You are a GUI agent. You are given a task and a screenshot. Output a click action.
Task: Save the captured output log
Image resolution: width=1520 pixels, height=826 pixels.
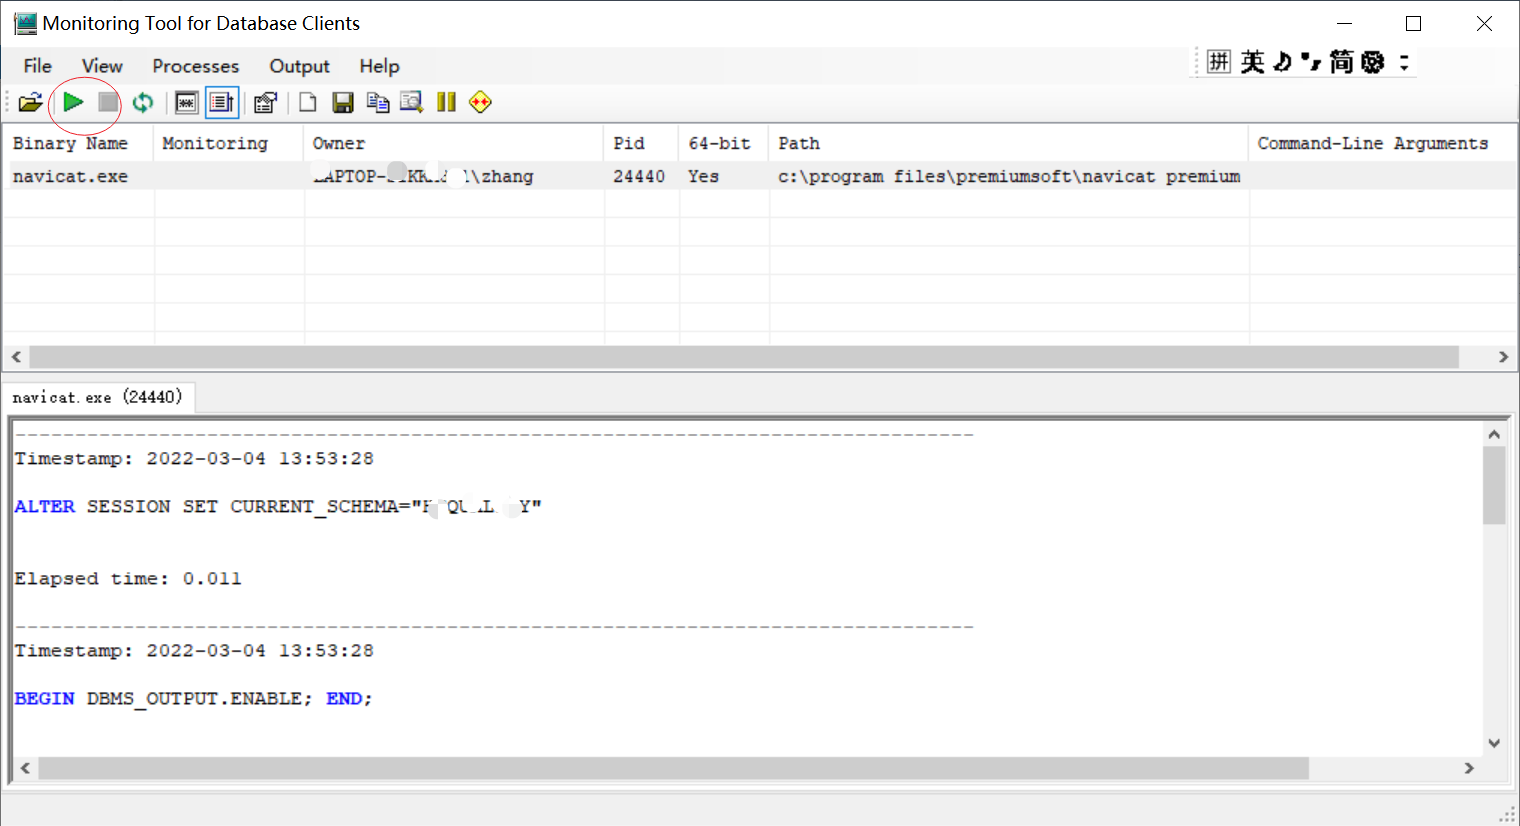pyautogui.click(x=343, y=101)
